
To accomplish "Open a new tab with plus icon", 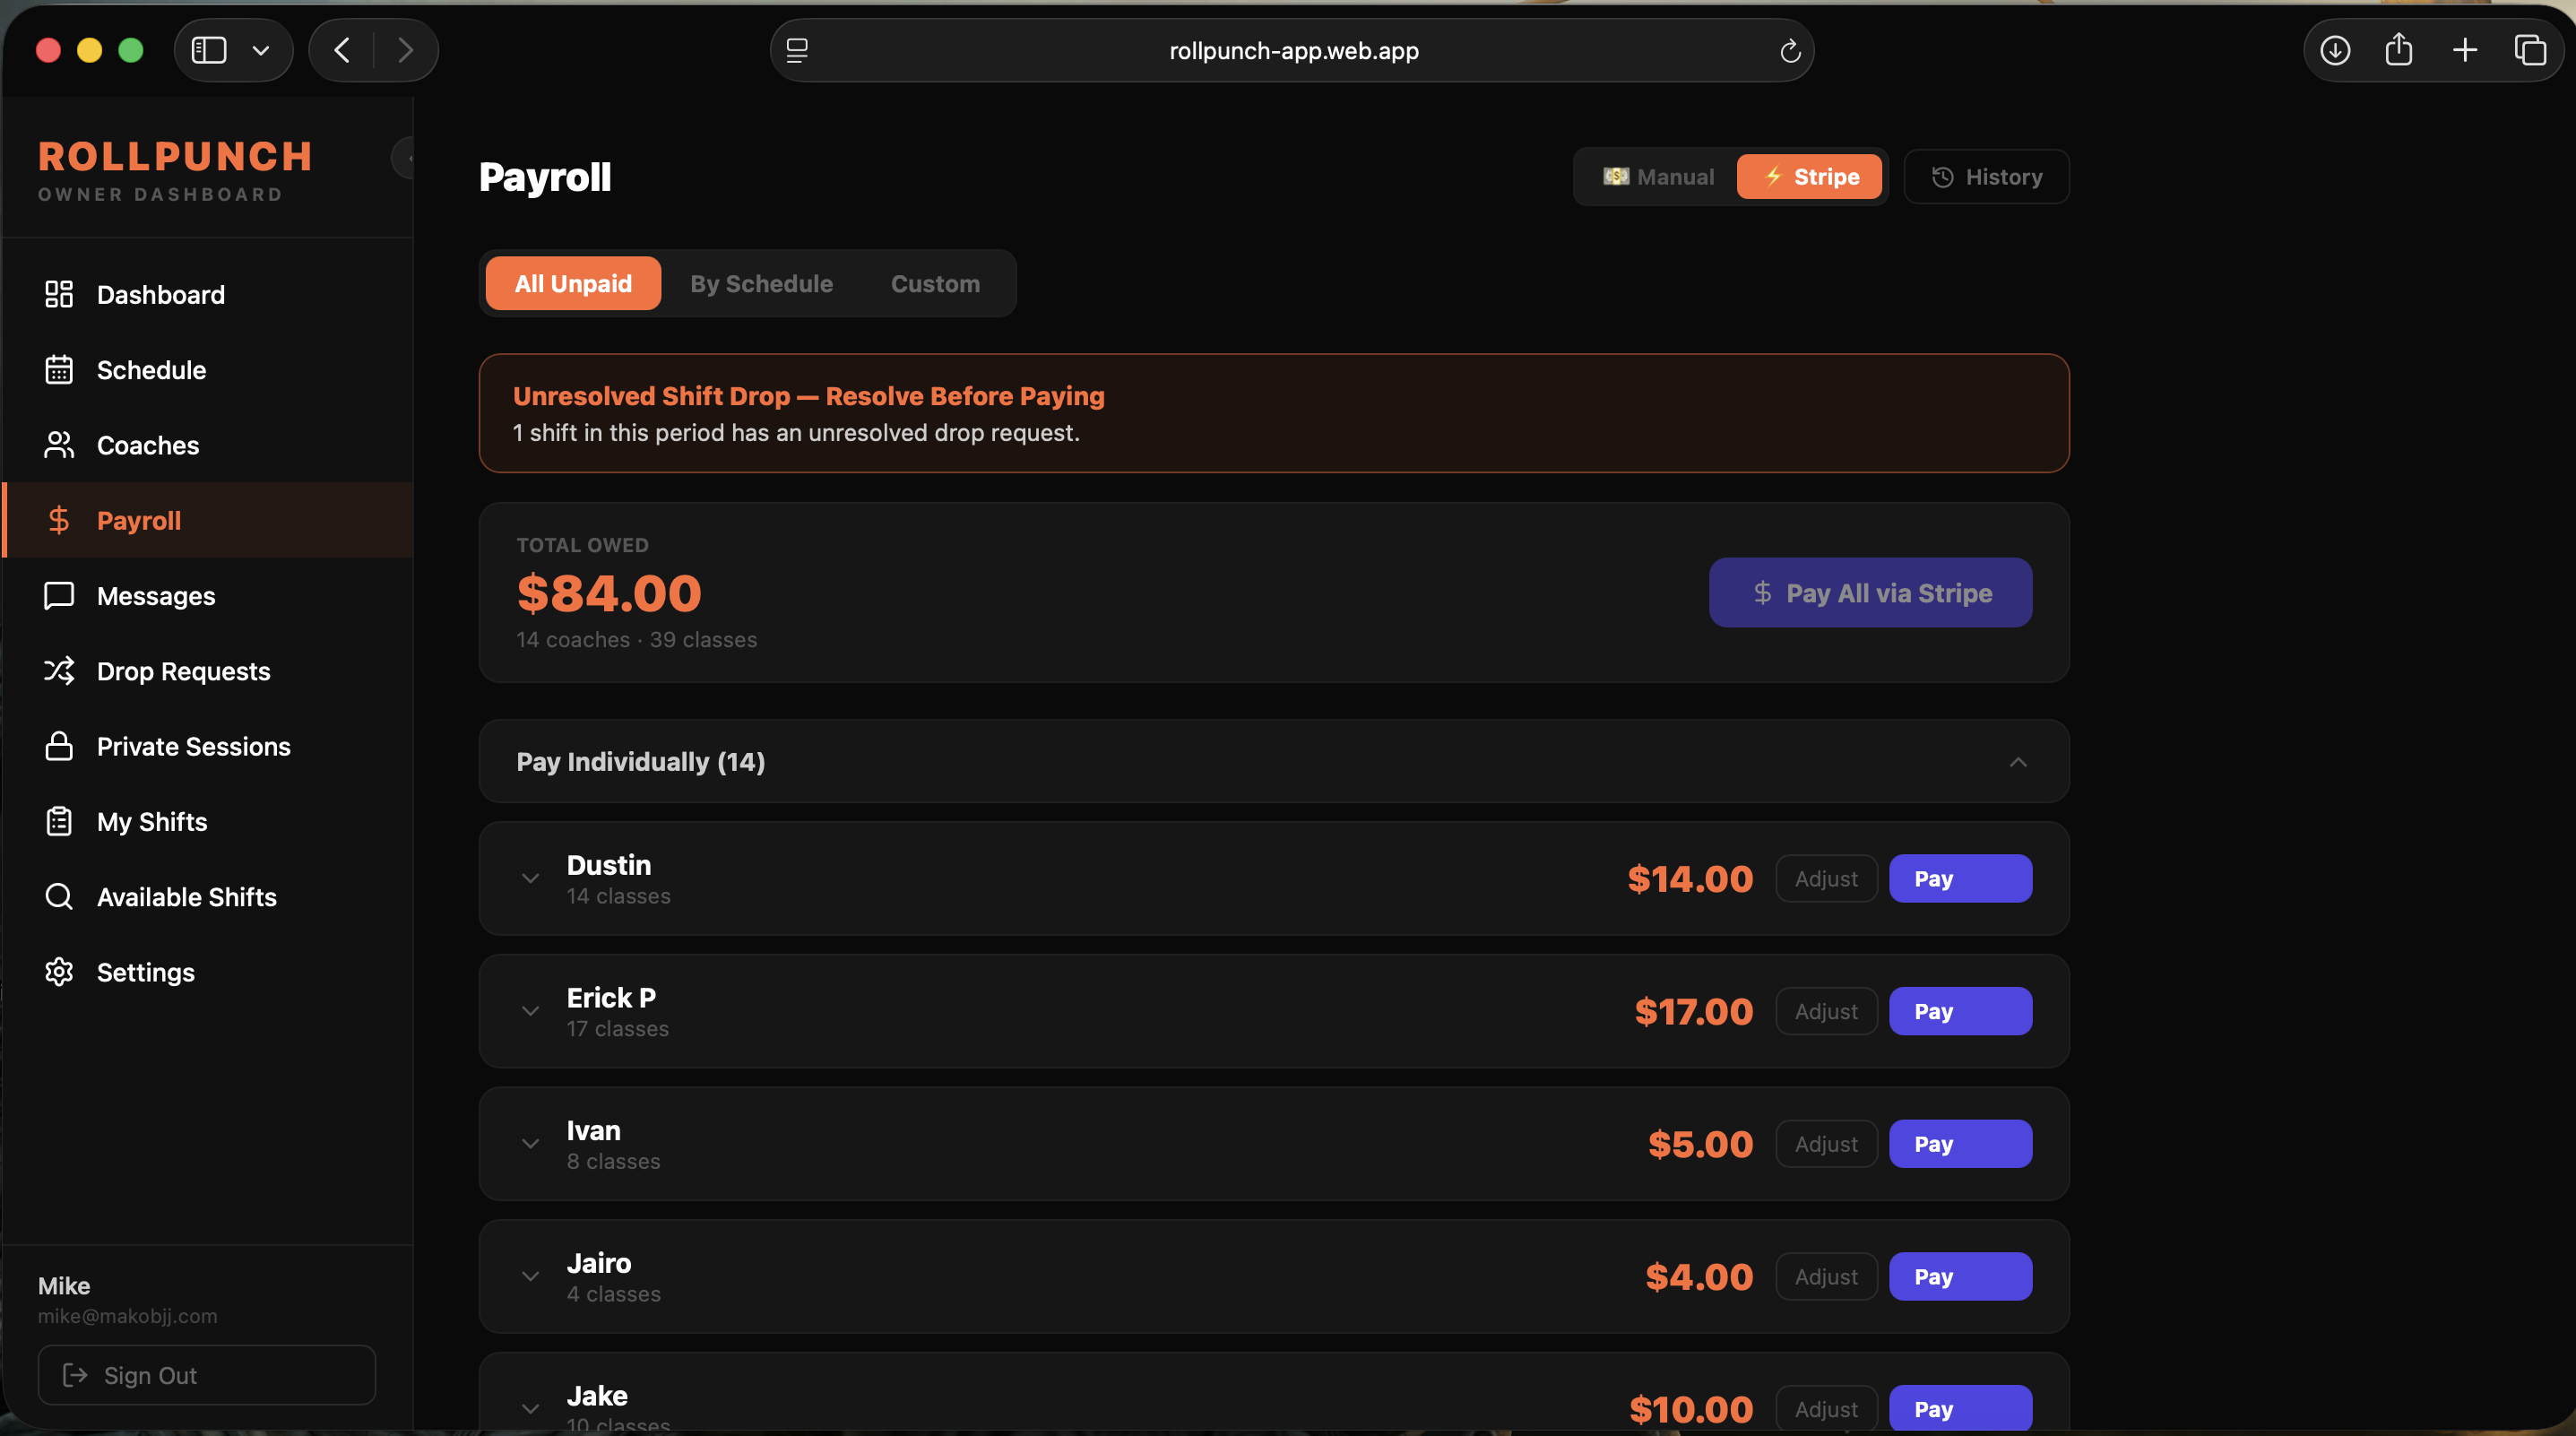I will 2465,50.
